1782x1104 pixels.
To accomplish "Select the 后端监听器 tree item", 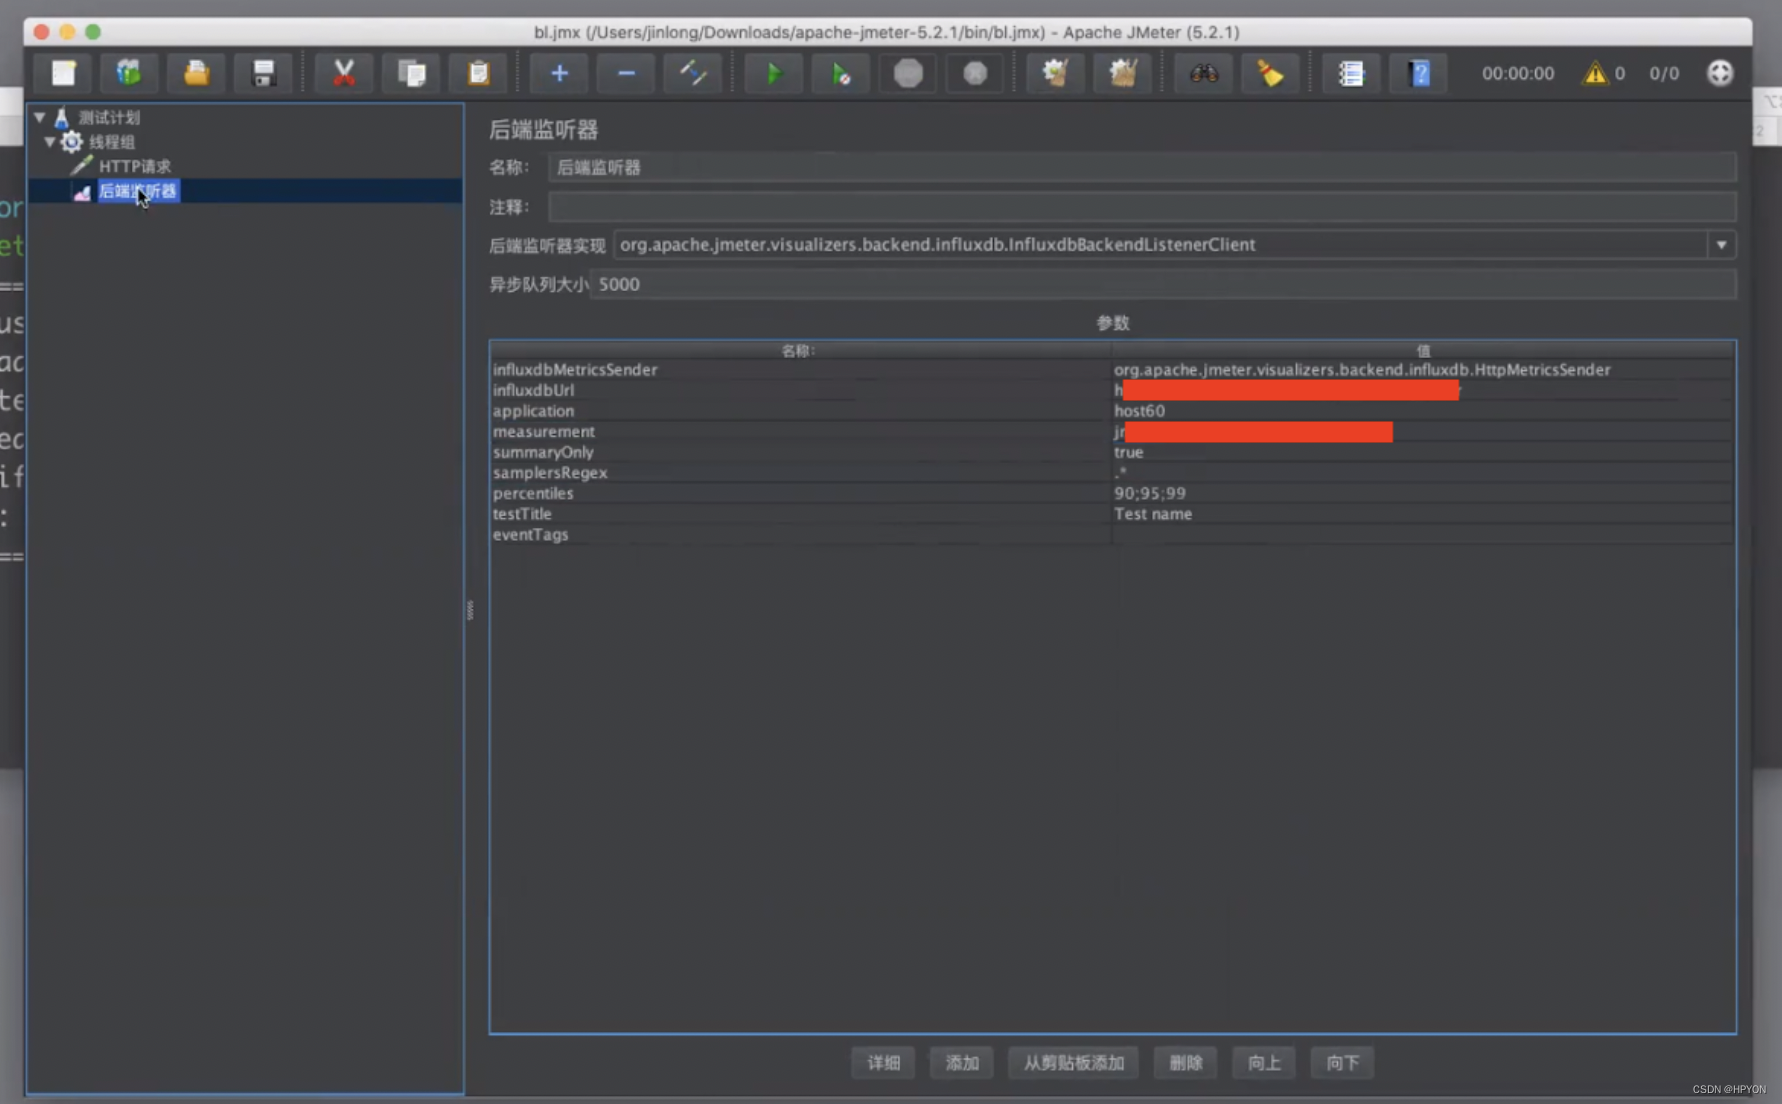I will point(138,191).
